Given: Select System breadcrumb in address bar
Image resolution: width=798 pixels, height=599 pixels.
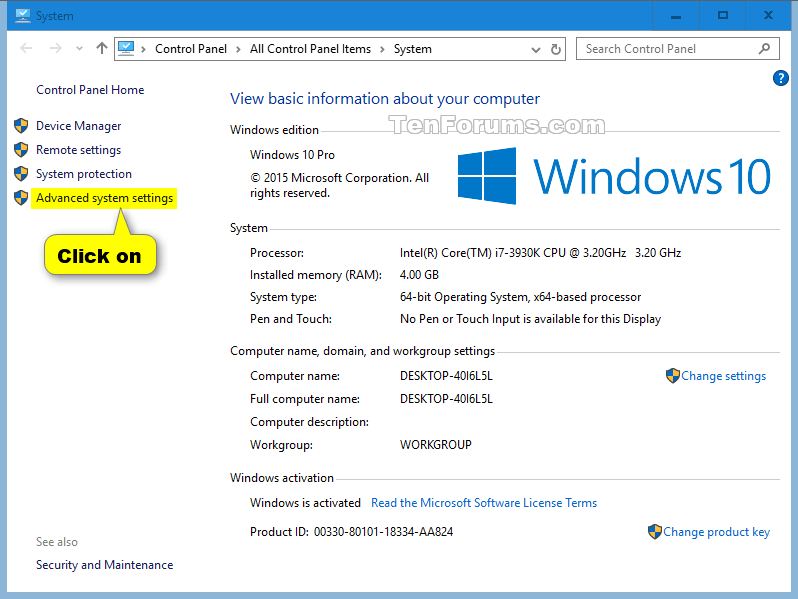Looking at the screenshot, I should 413,49.
